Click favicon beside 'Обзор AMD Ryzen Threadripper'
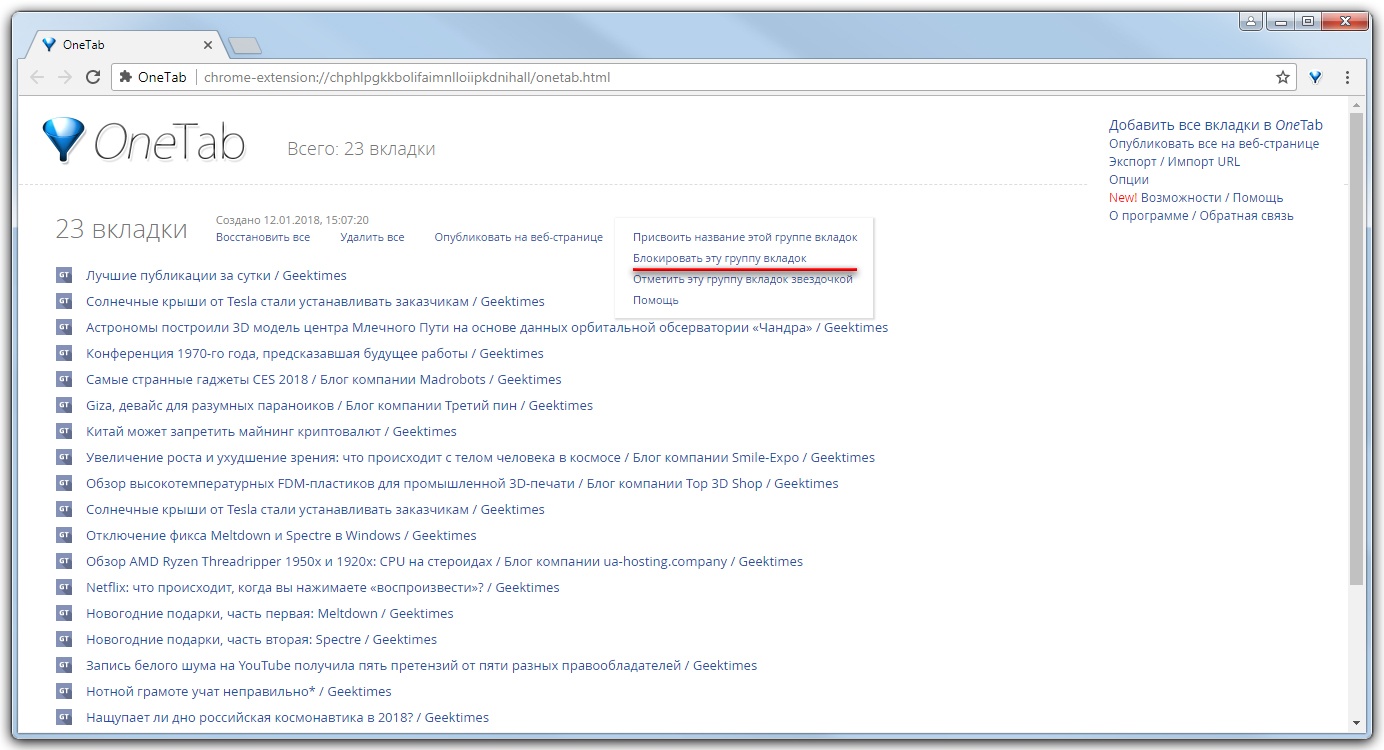This screenshot has height=750, width=1384. click(x=64, y=561)
